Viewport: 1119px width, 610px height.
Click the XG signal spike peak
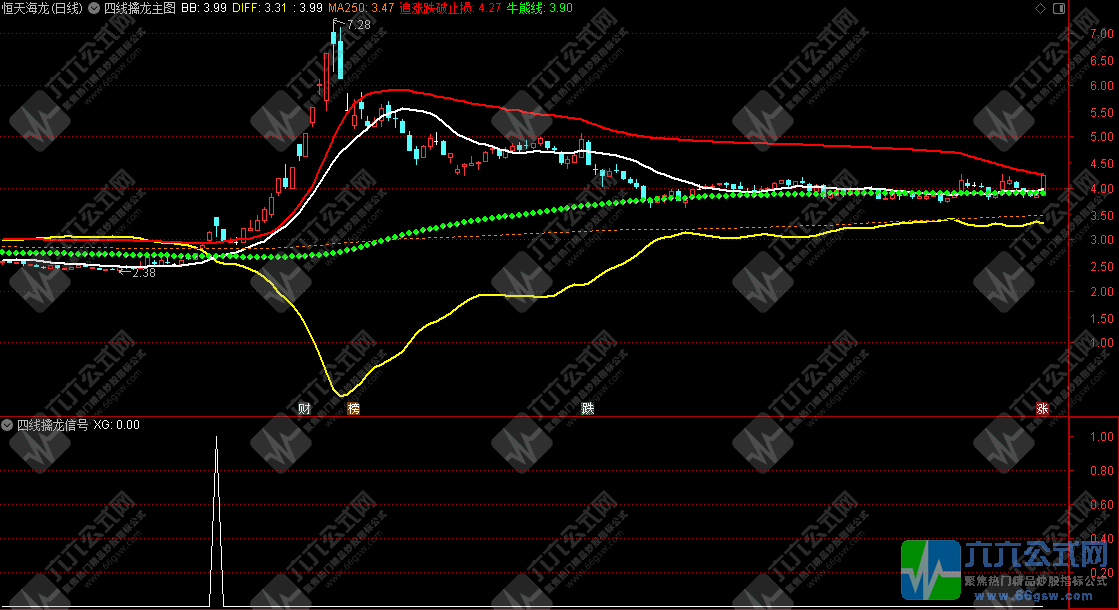tap(216, 438)
